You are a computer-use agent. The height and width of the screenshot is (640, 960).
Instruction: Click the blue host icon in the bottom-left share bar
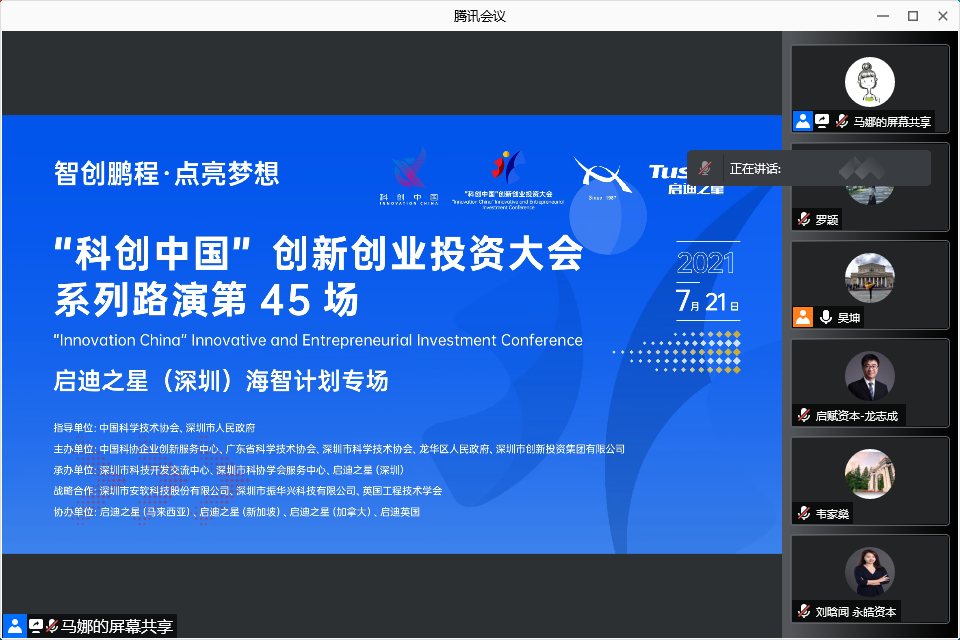[x=15, y=626]
